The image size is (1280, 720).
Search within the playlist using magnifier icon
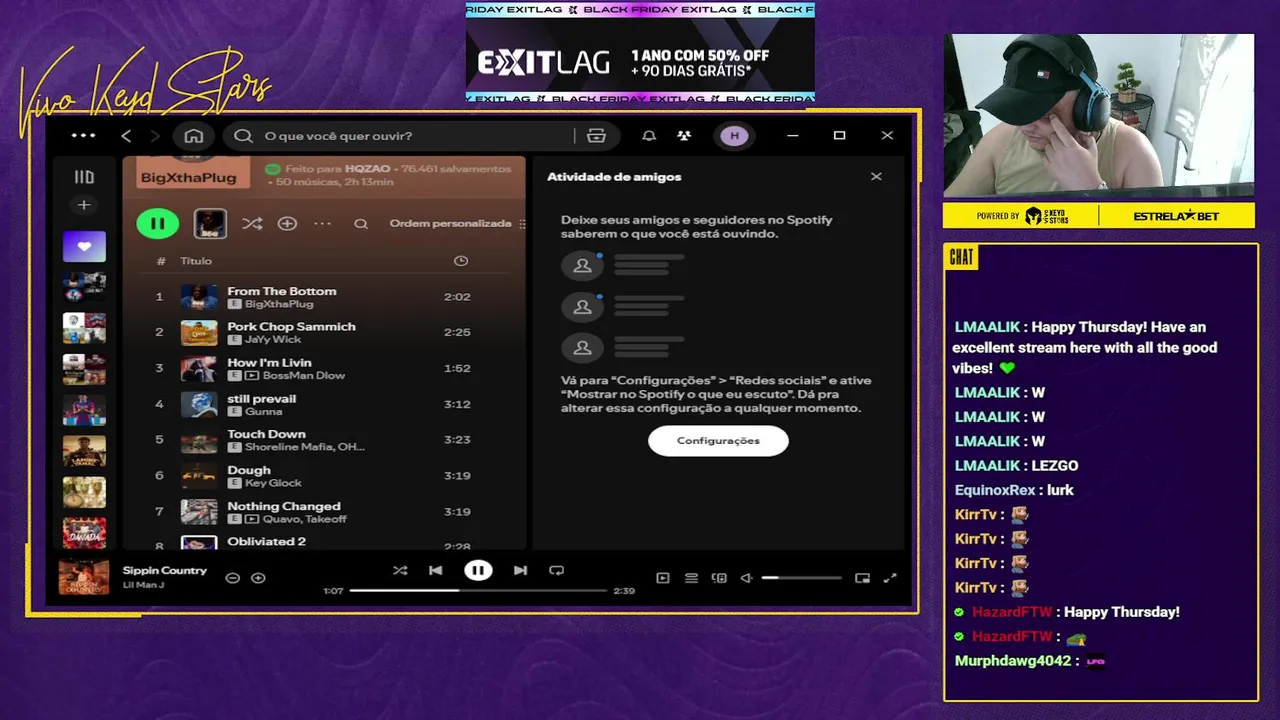coord(361,224)
